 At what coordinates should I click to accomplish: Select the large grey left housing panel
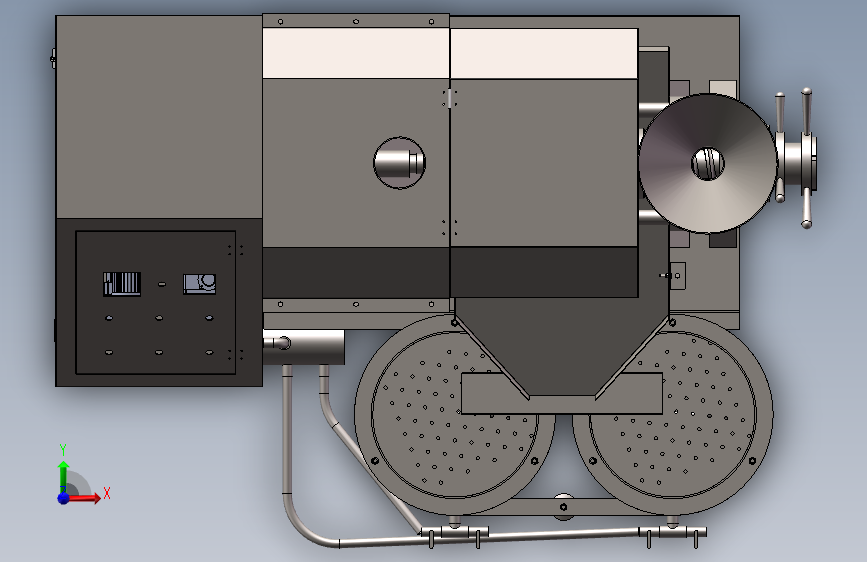click(159, 117)
